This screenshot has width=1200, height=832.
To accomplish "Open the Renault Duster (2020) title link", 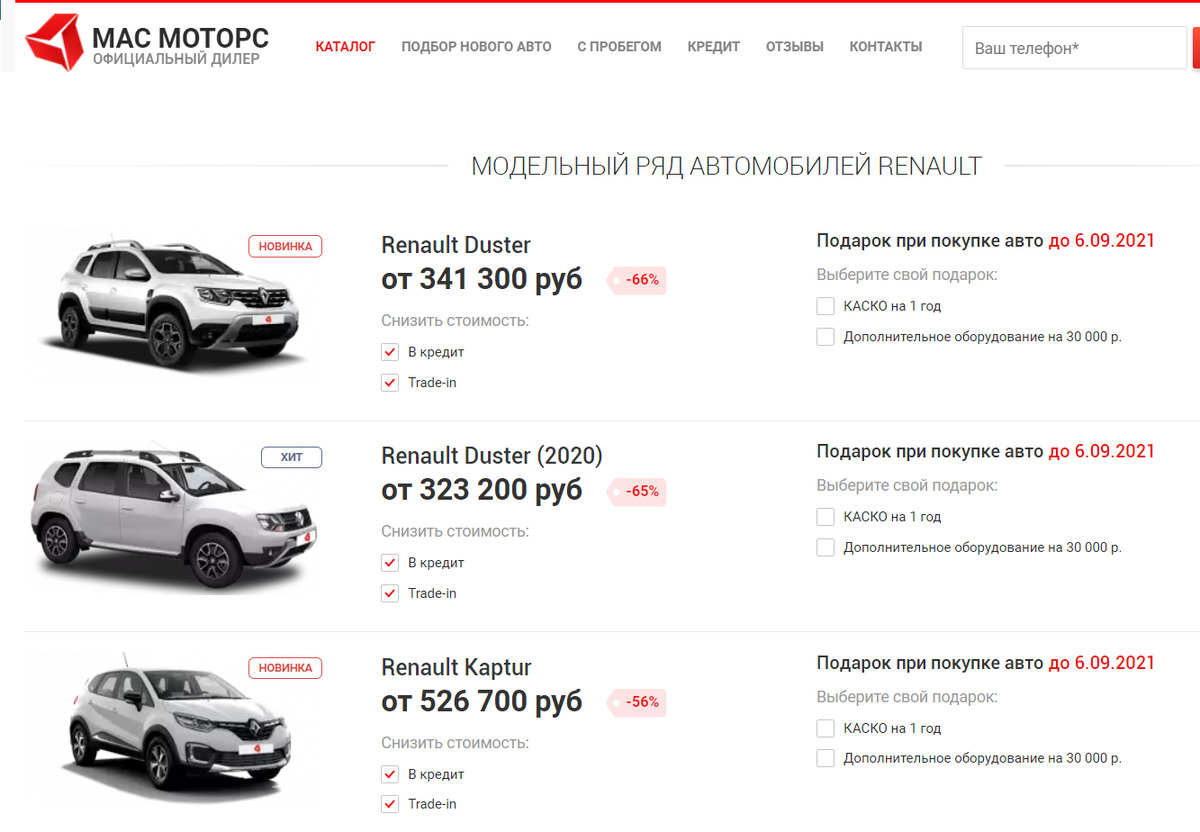I will point(492,456).
